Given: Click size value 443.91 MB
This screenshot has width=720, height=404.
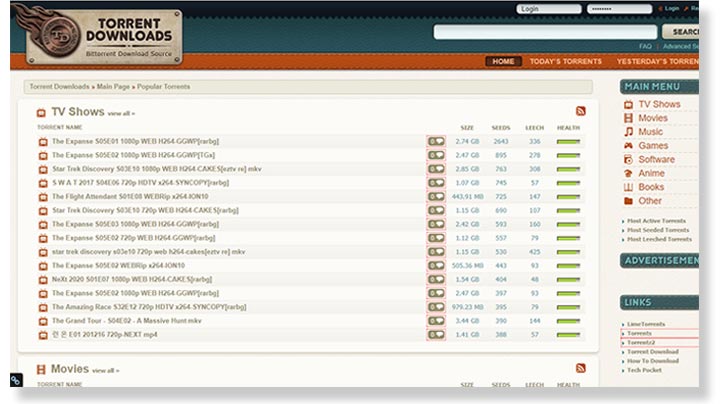Looking at the screenshot, I should coord(467,196).
